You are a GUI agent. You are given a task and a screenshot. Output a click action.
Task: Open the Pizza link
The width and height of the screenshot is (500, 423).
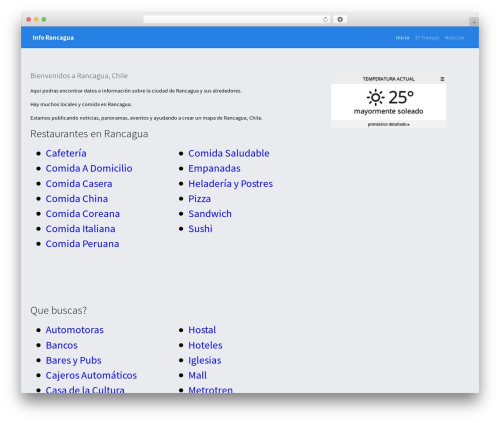(199, 199)
